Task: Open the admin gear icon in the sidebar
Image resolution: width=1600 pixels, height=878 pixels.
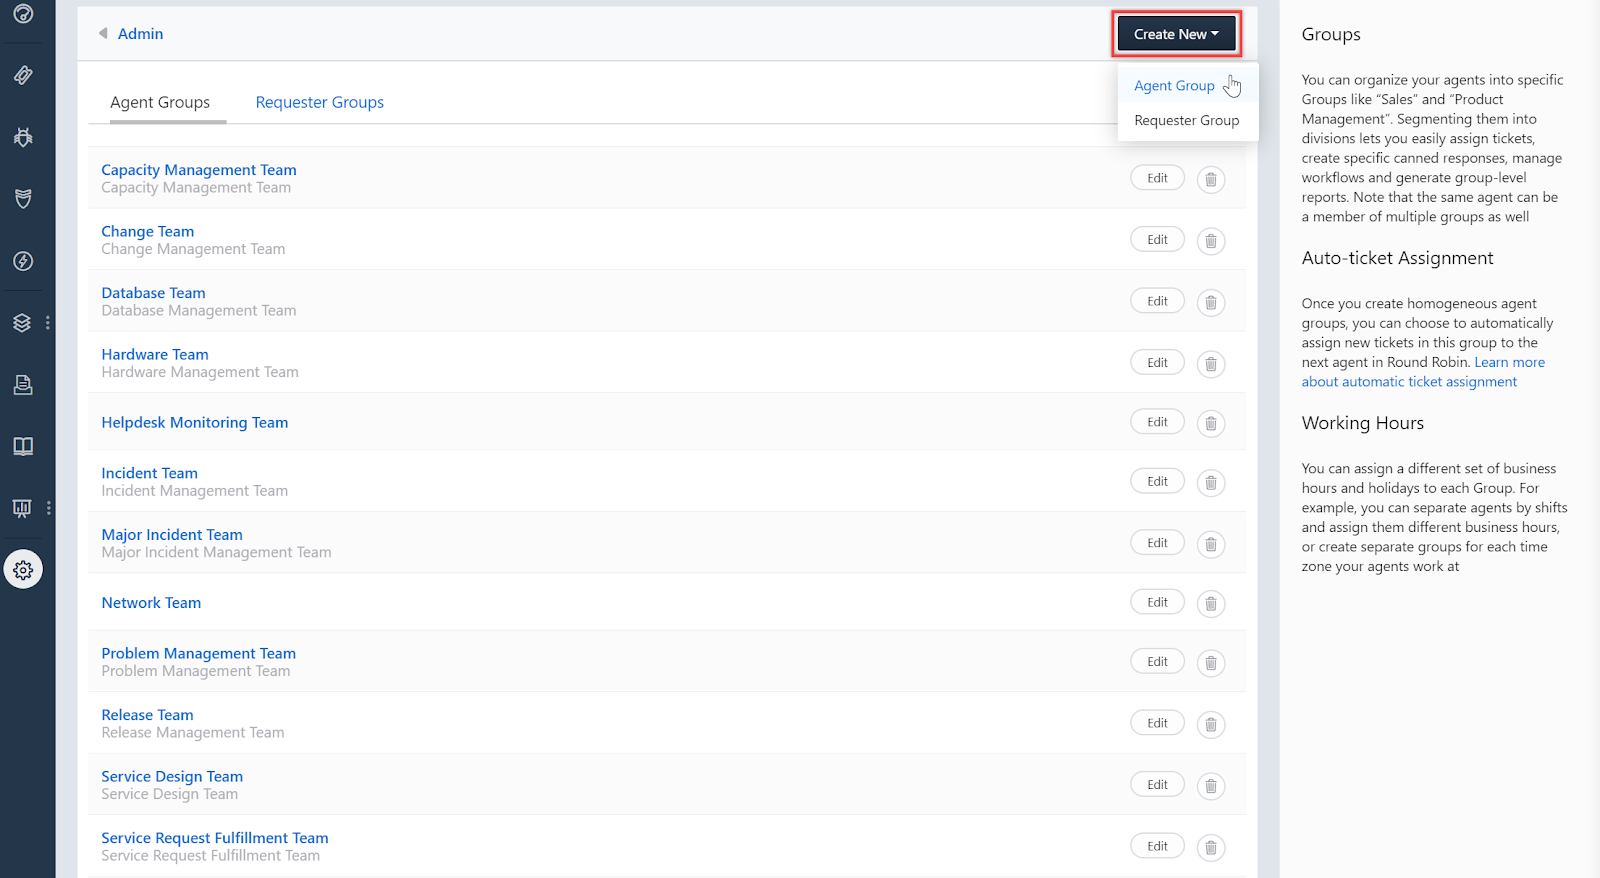Action: click(x=23, y=570)
